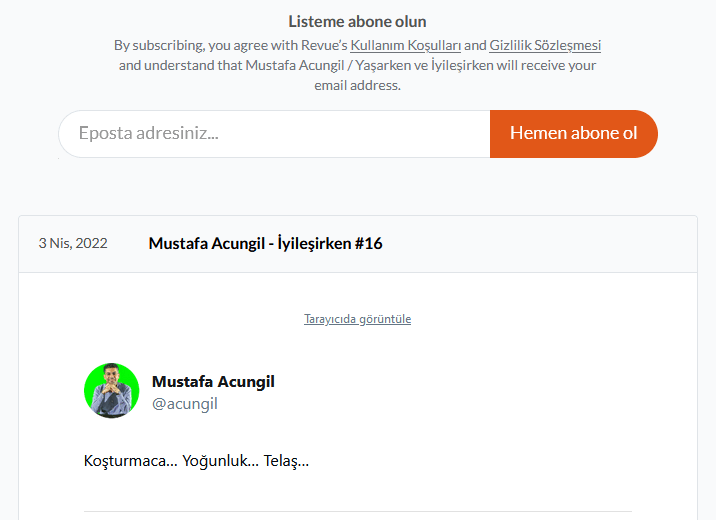Image resolution: width=716 pixels, height=520 pixels.
Task: Click the Listeme abone olun heading
Action: point(357,21)
